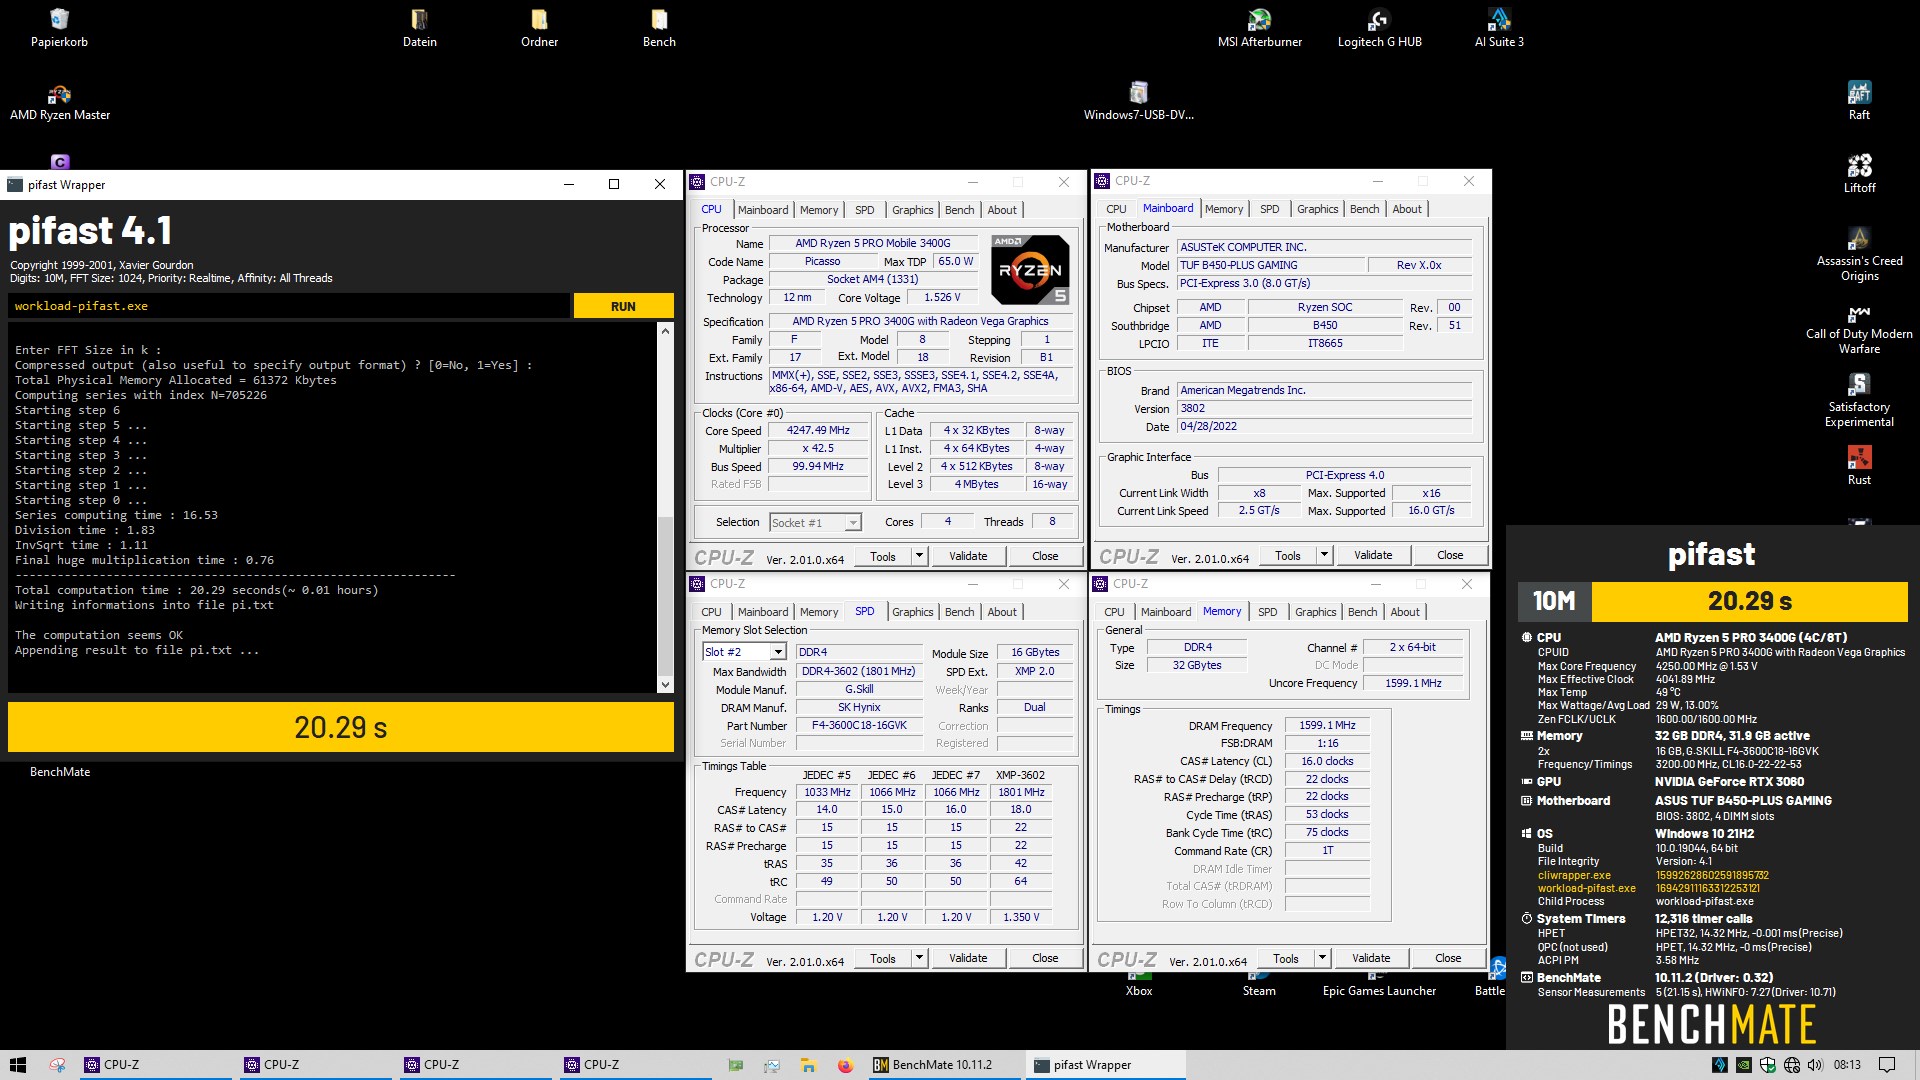Switch to BenchMate 10.11.2 taskbar button
This screenshot has height=1080, width=1920.
pyautogui.click(x=945, y=1065)
